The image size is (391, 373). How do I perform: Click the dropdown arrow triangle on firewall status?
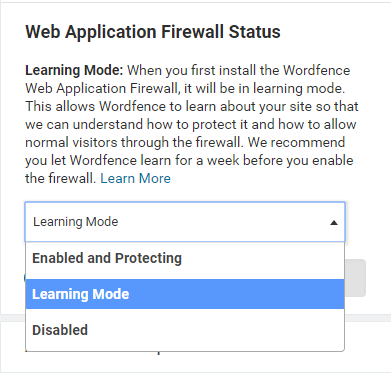(x=334, y=223)
